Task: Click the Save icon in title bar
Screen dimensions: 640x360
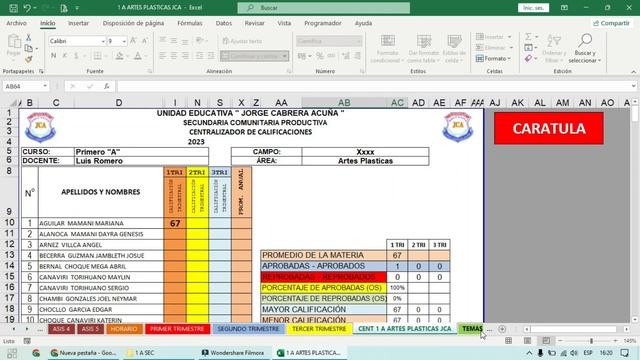Action: (x=13, y=8)
